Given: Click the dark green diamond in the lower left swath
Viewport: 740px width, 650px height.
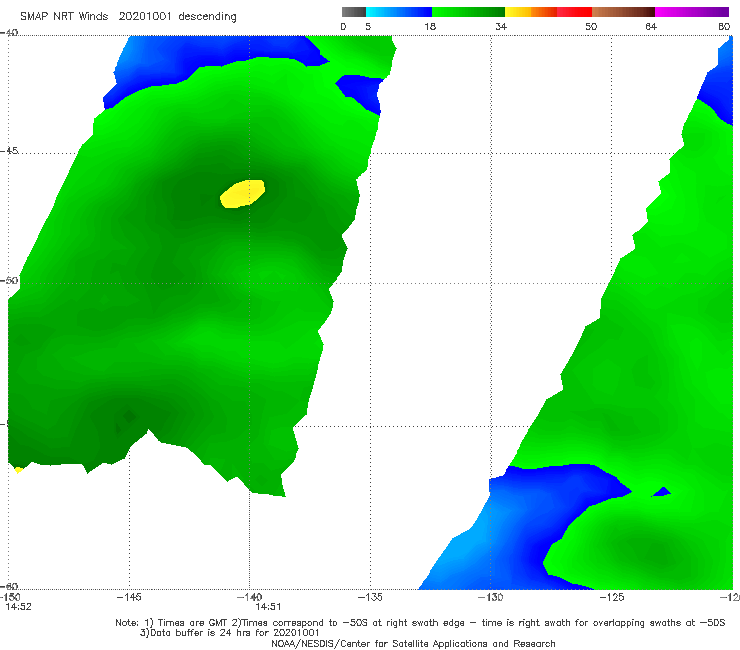Looking at the screenshot, I should pos(129,416).
